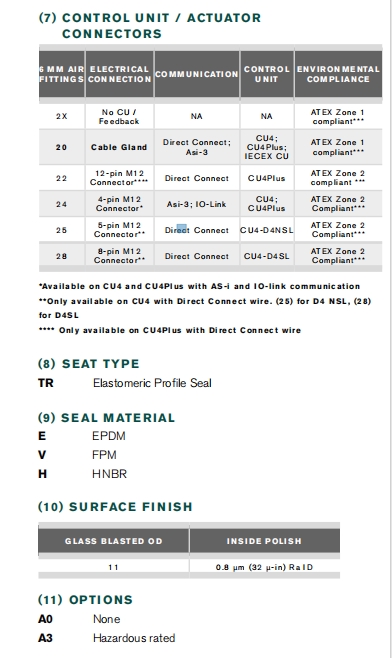Screen dimensions: 392x658
Task: Click the 'Control Unit / Actuator Connectors' heading
Action: pos(150,26)
